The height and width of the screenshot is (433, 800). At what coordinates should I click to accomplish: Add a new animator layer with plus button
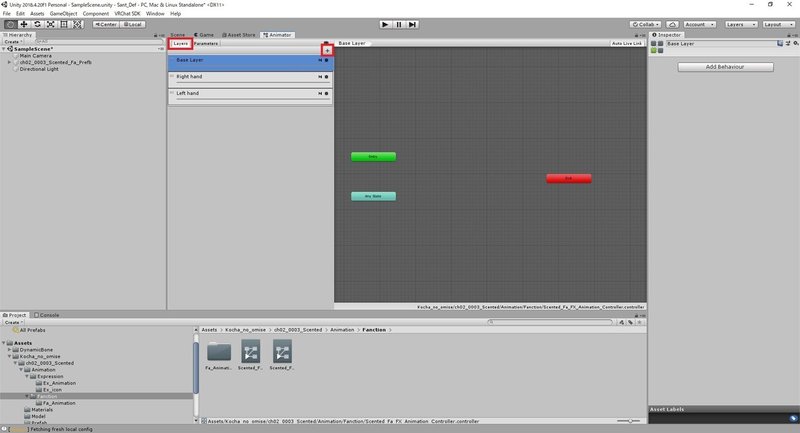[327, 50]
